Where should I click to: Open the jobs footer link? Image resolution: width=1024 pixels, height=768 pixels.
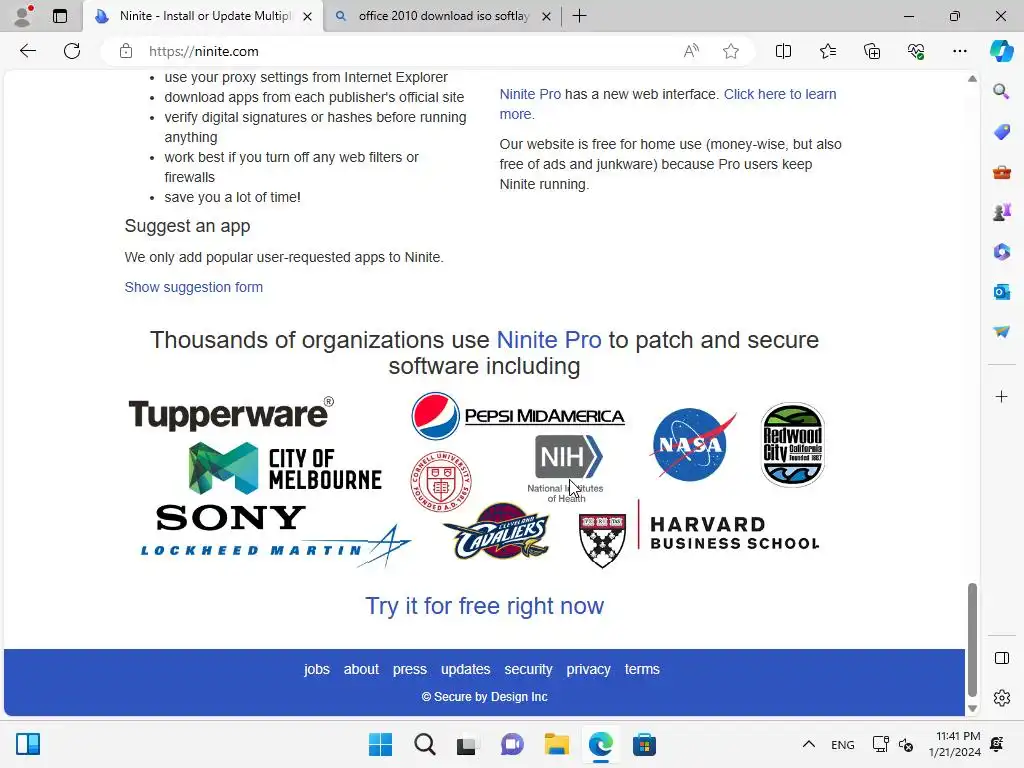click(316, 669)
